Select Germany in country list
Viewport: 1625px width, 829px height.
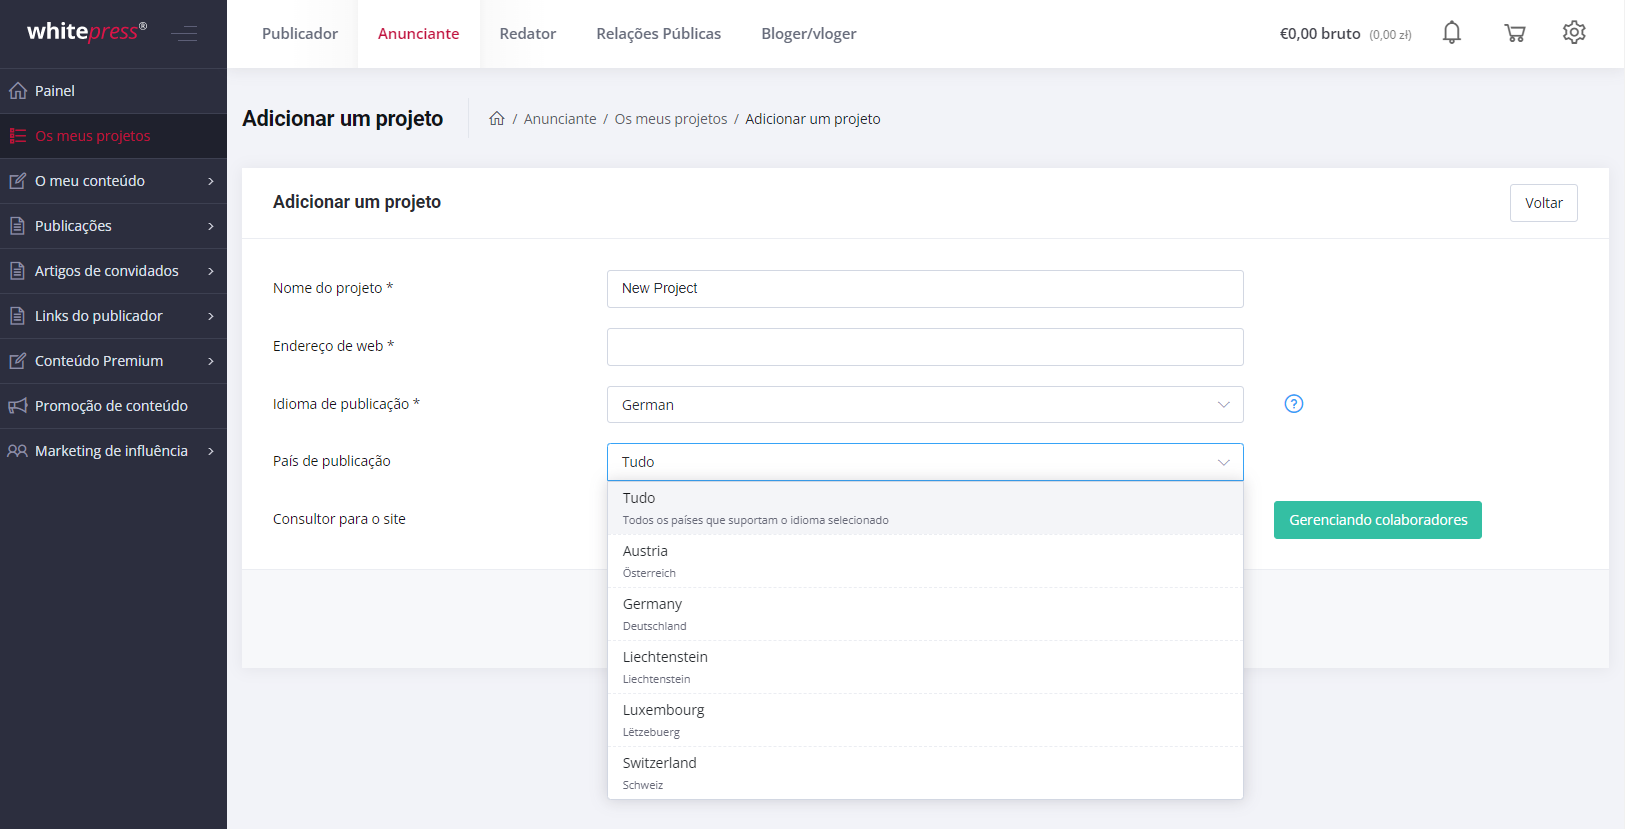coord(925,614)
